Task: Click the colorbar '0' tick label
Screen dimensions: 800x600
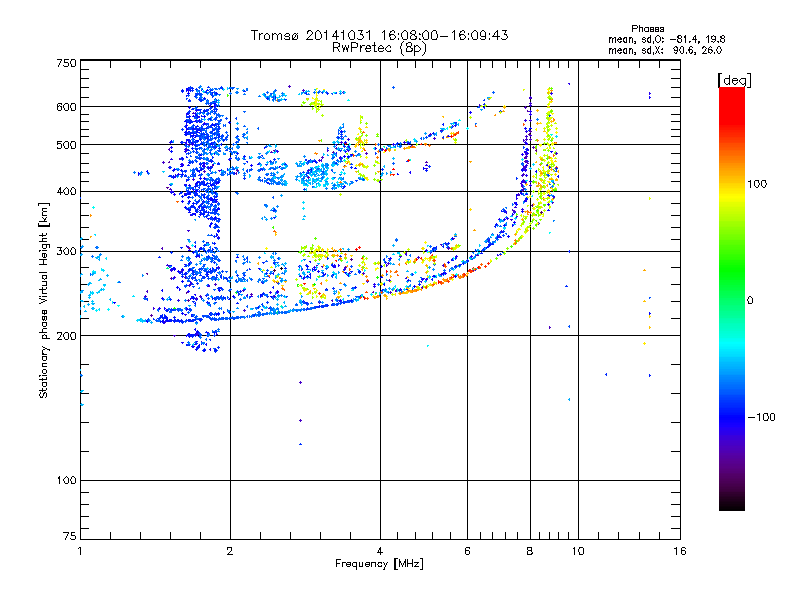Action: [x=750, y=300]
